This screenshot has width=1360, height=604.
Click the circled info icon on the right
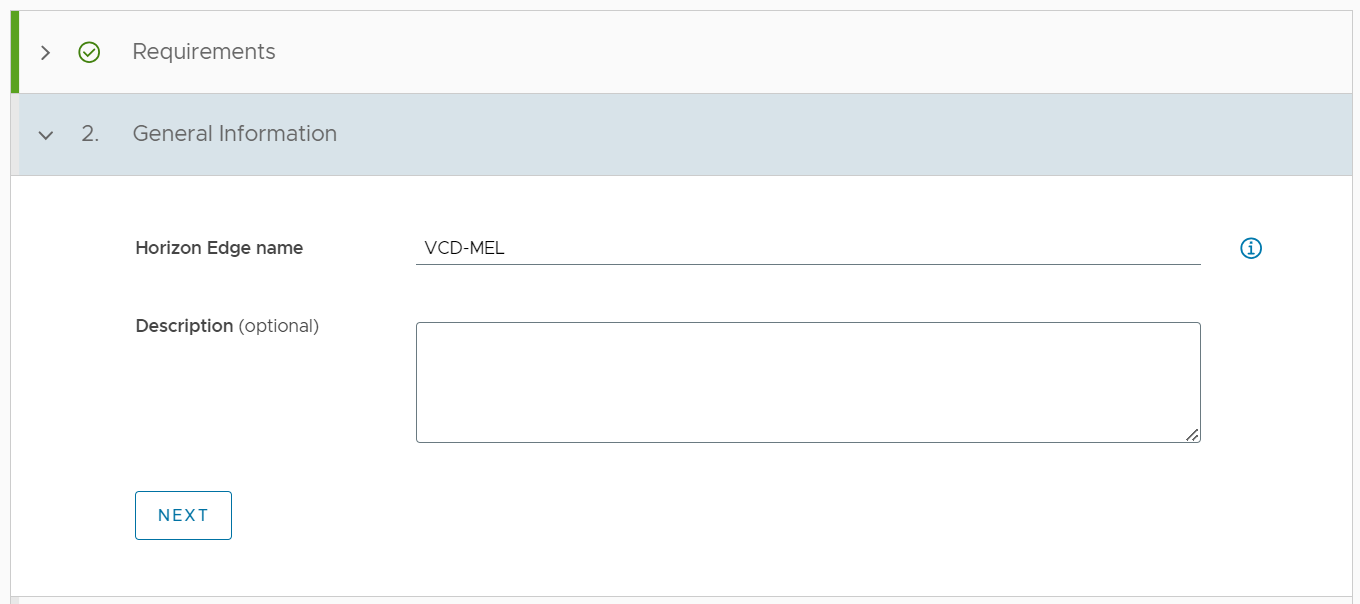(x=1250, y=248)
